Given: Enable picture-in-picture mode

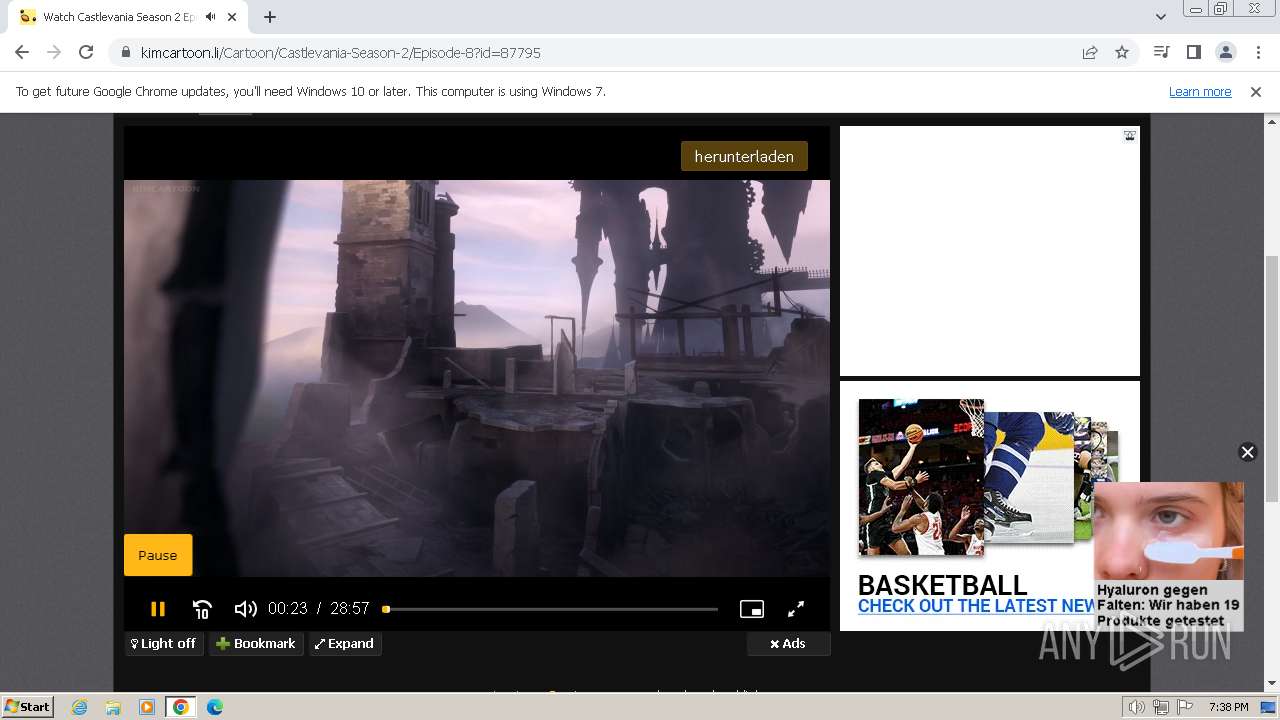Looking at the screenshot, I should [x=752, y=609].
